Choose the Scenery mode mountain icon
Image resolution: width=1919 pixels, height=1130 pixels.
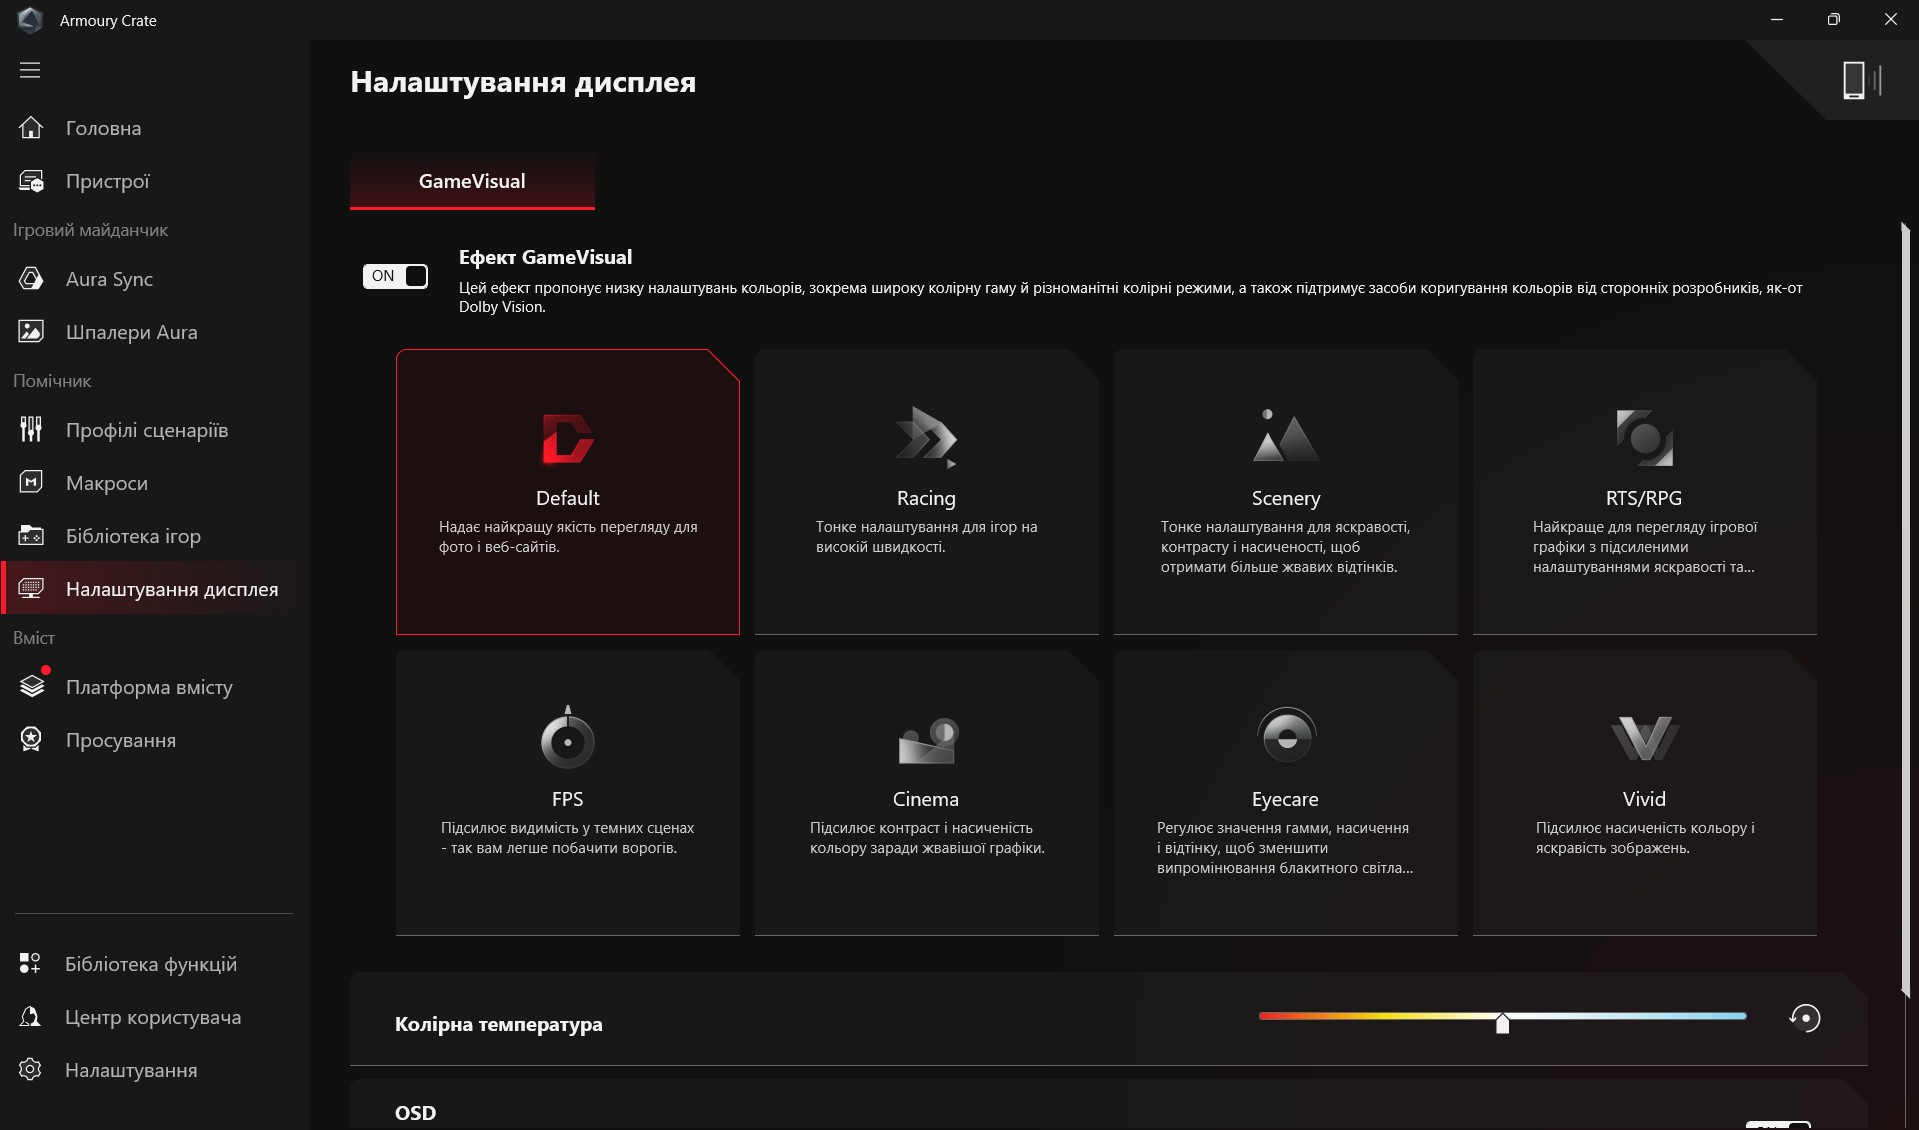tap(1285, 437)
